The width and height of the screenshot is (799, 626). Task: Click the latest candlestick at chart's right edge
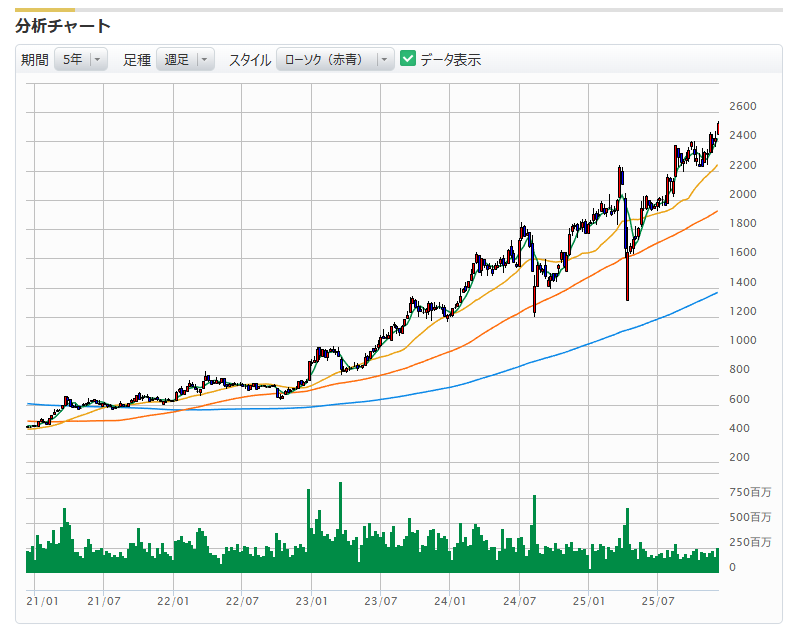717,128
